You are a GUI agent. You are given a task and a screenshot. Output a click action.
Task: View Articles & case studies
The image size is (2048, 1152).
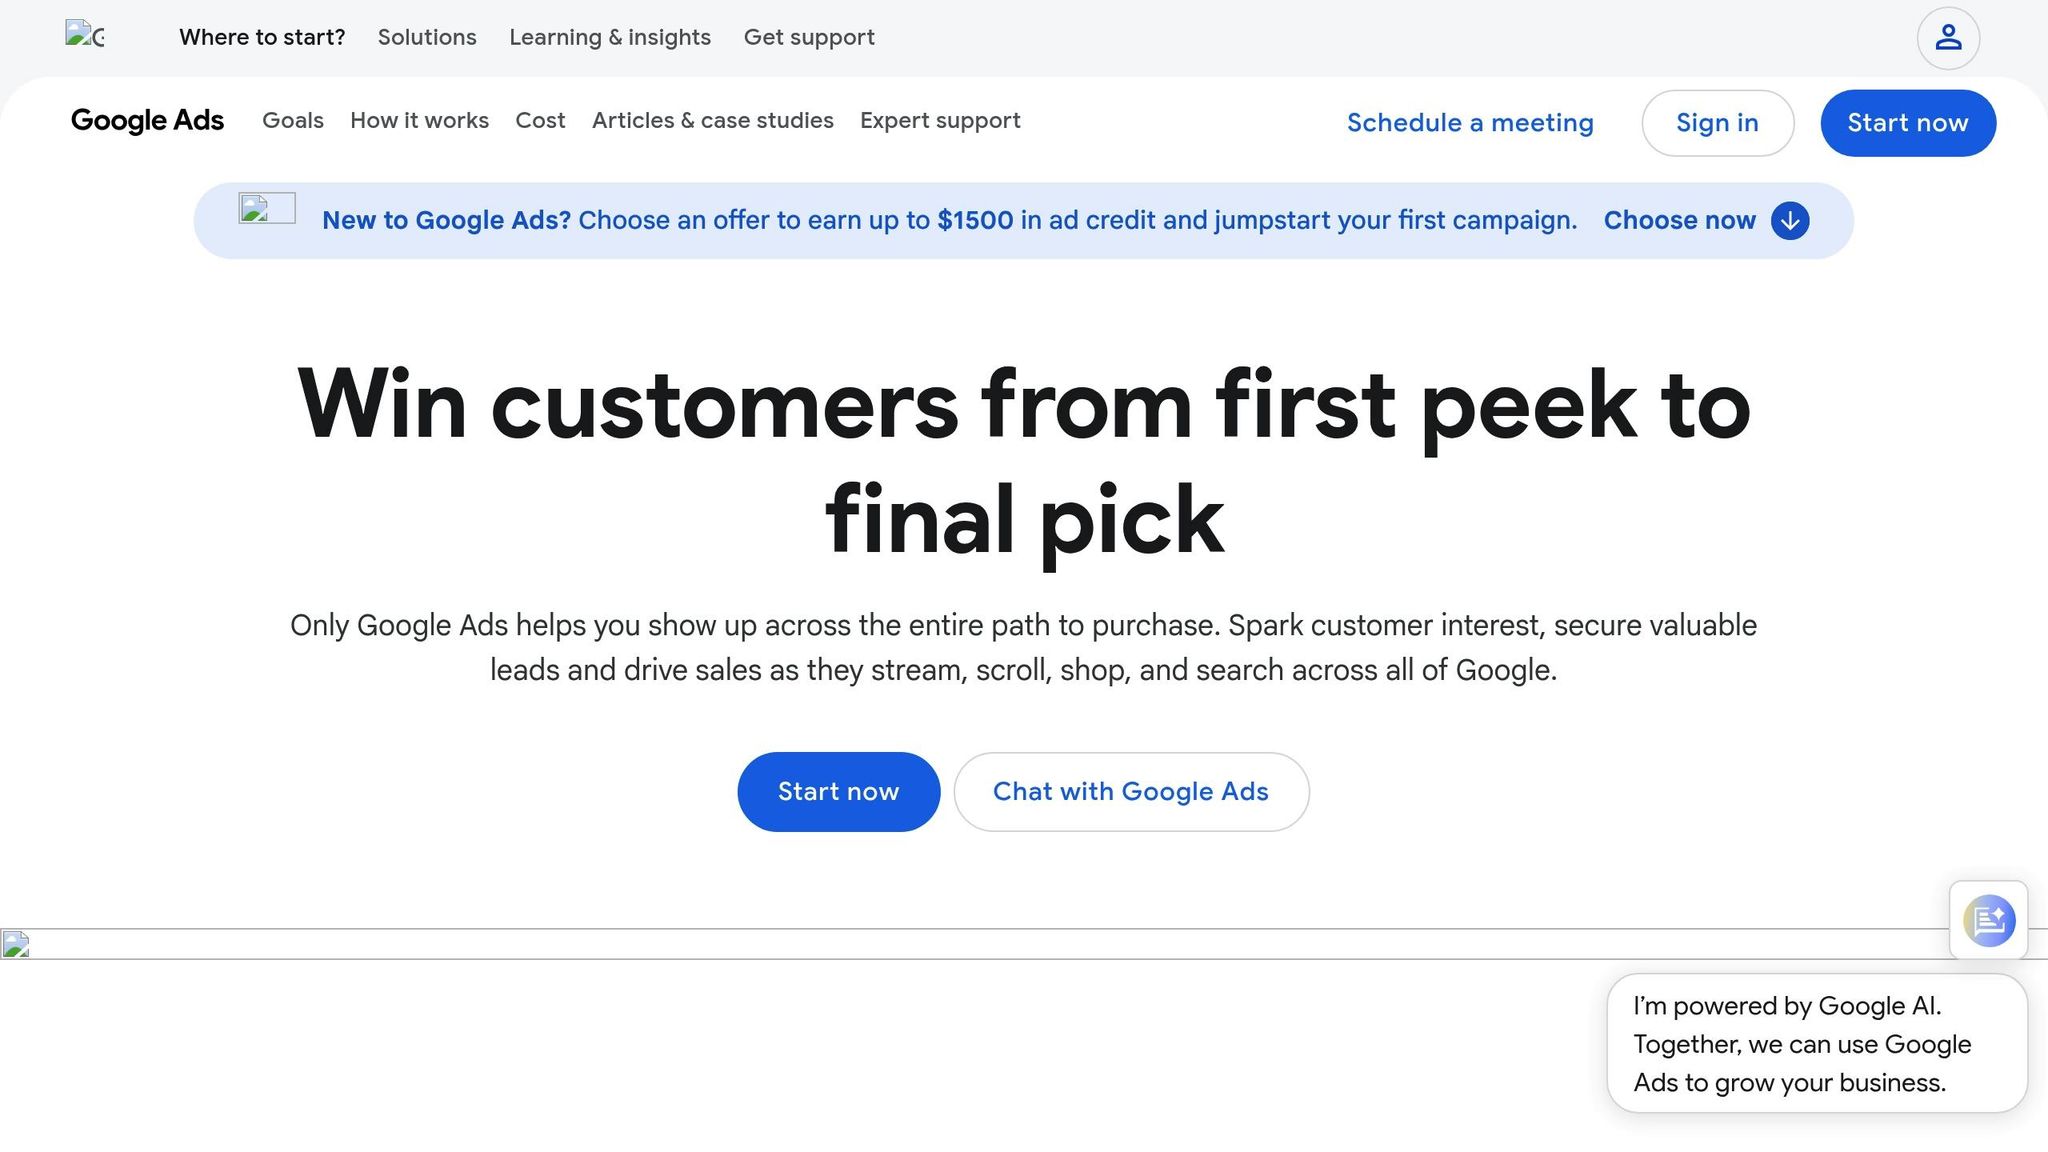[712, 120]
